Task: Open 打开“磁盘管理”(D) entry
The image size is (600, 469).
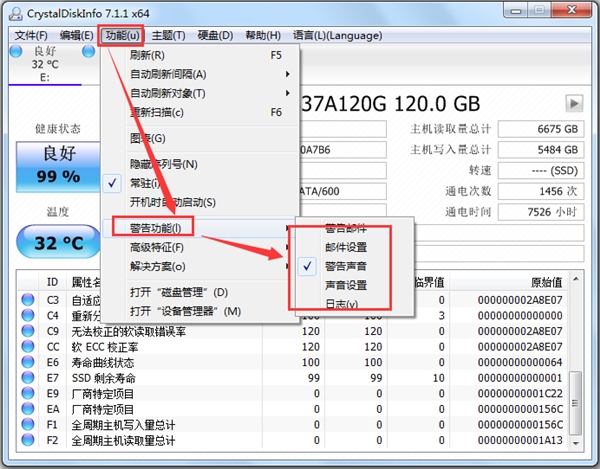Action: click(200, 292)
